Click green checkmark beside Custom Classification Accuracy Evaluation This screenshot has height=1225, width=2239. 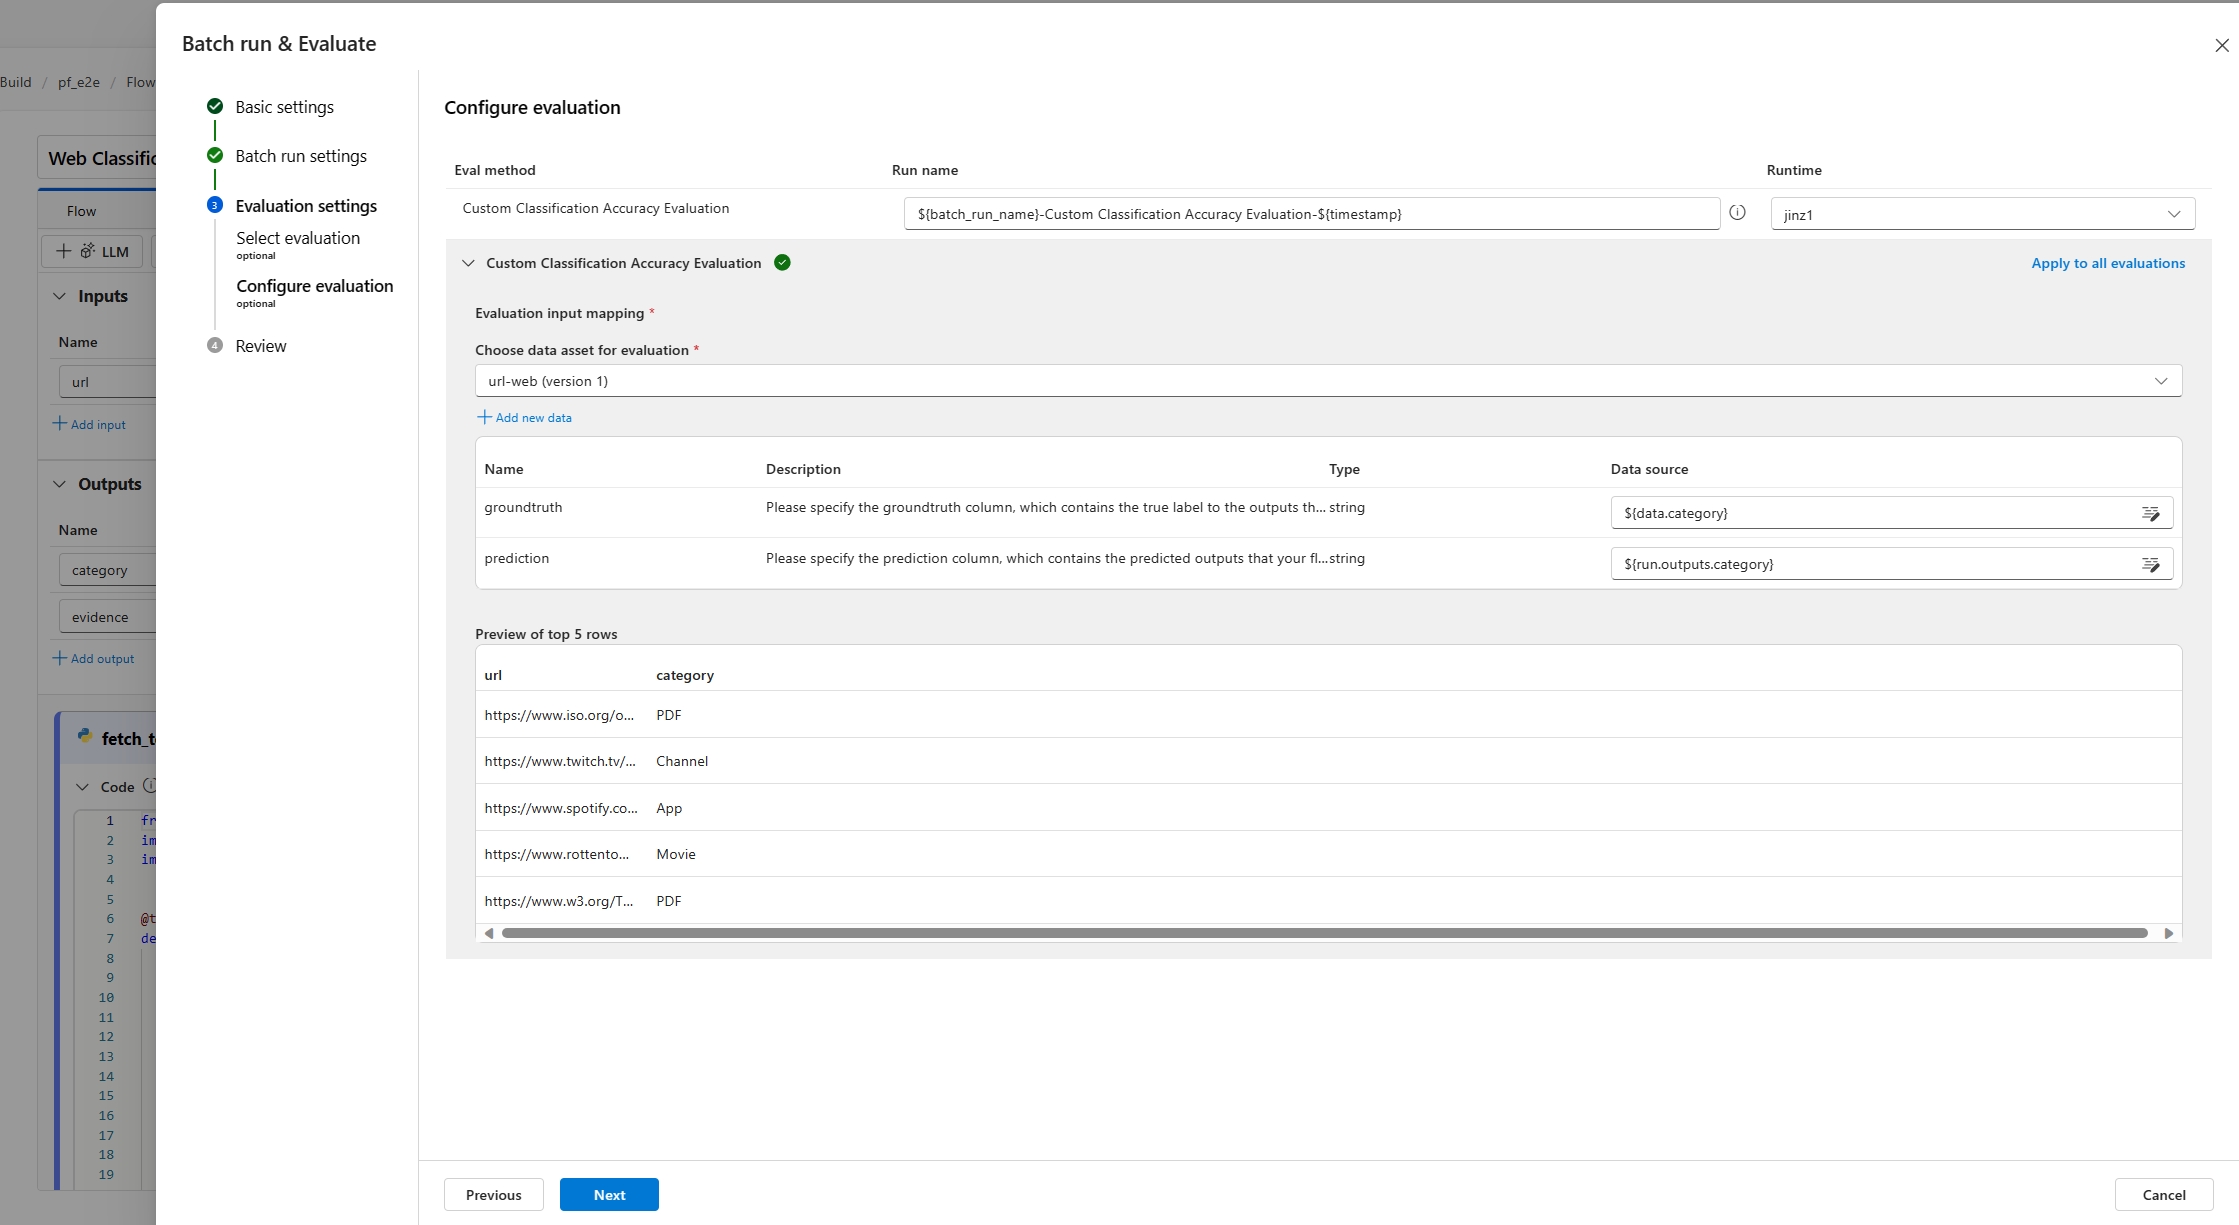(x=782, y=263)
